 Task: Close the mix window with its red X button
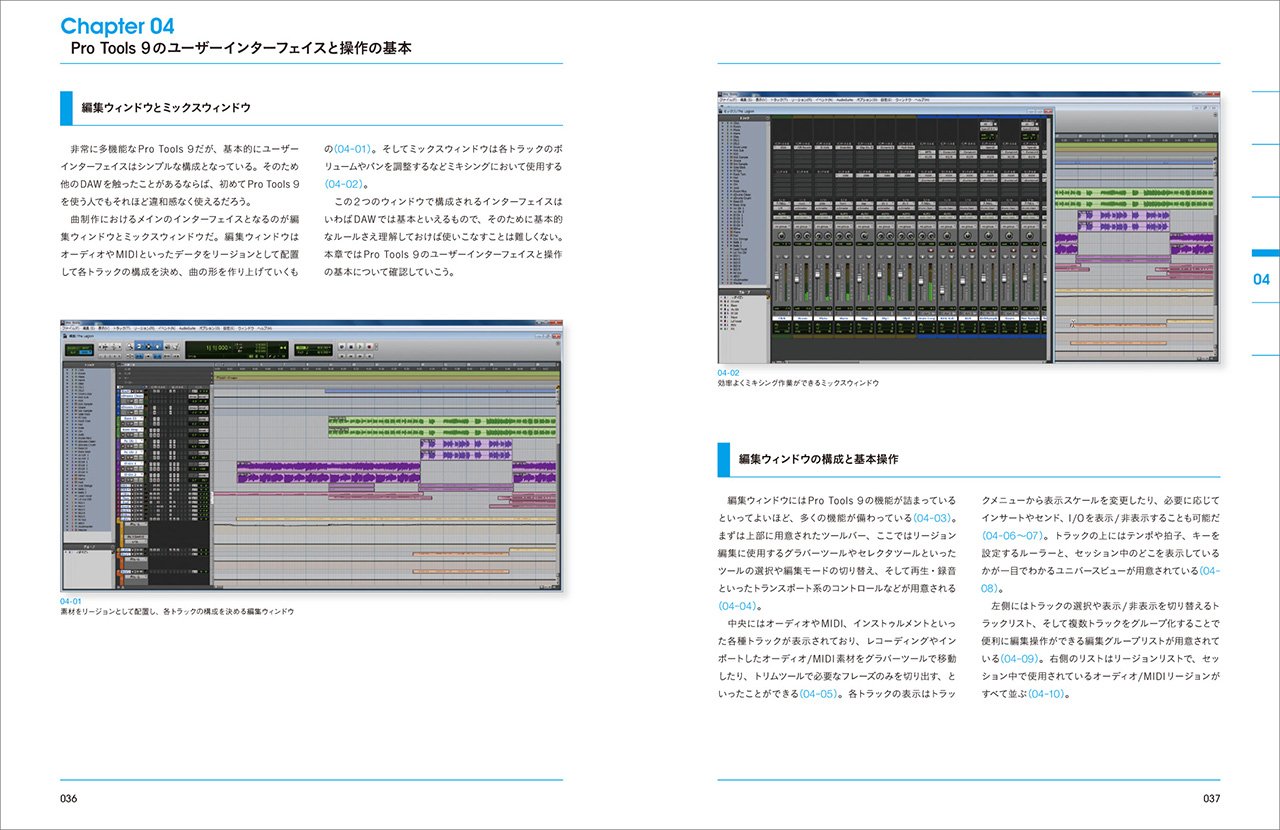pyautogui.click(x=1048, y=111)
